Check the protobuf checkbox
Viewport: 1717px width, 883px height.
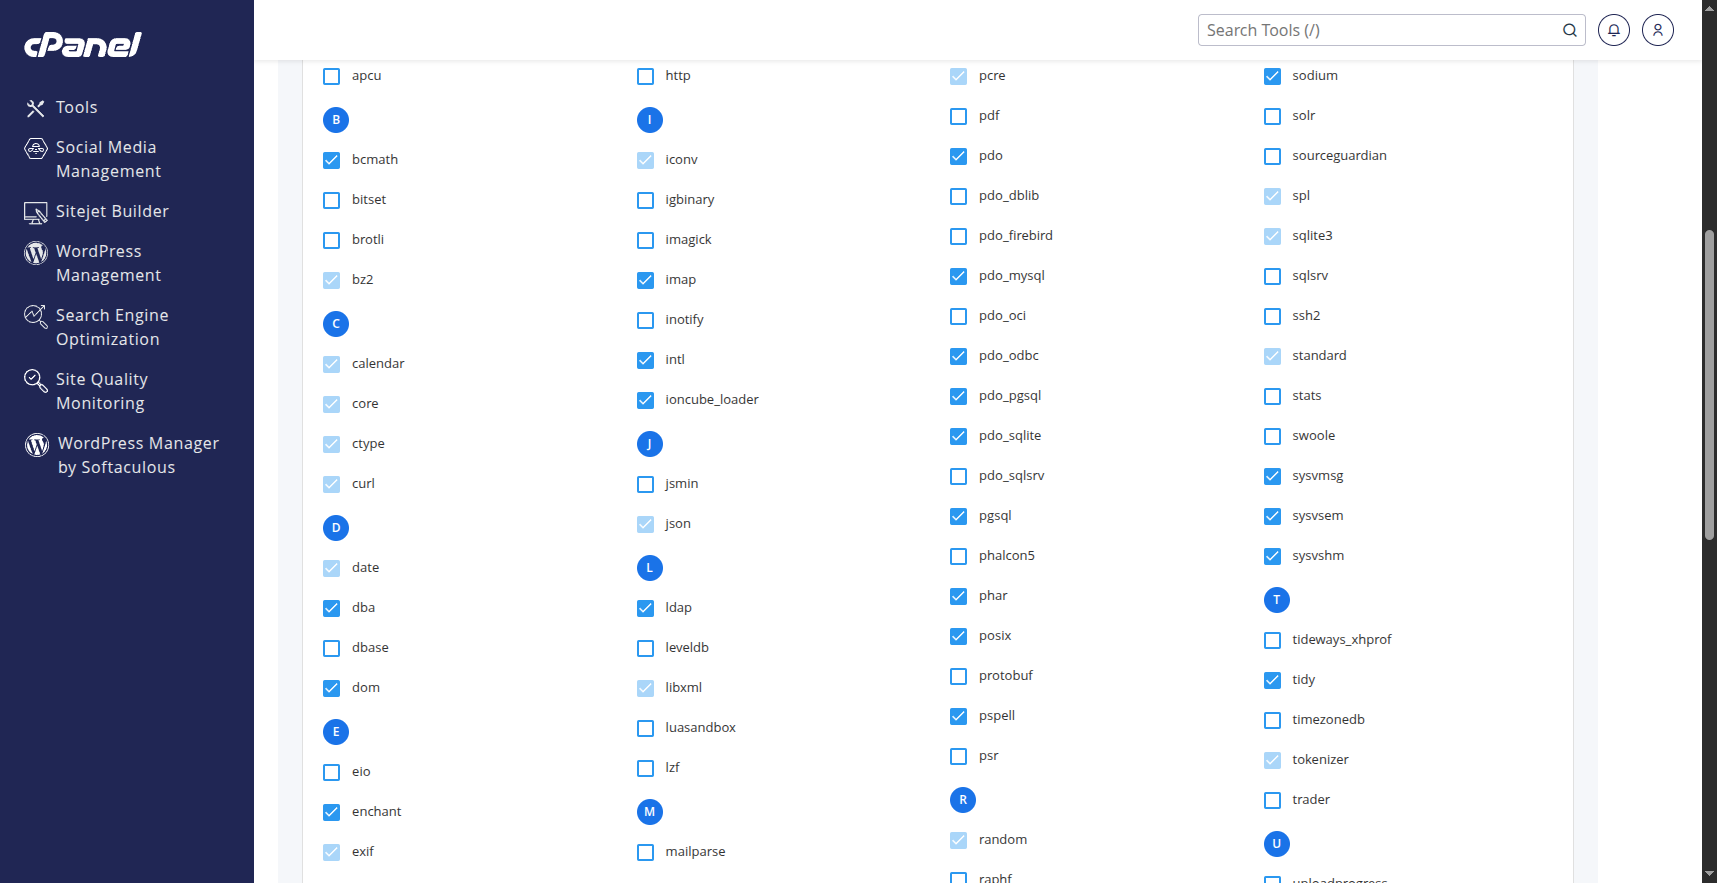coord(959,676)
